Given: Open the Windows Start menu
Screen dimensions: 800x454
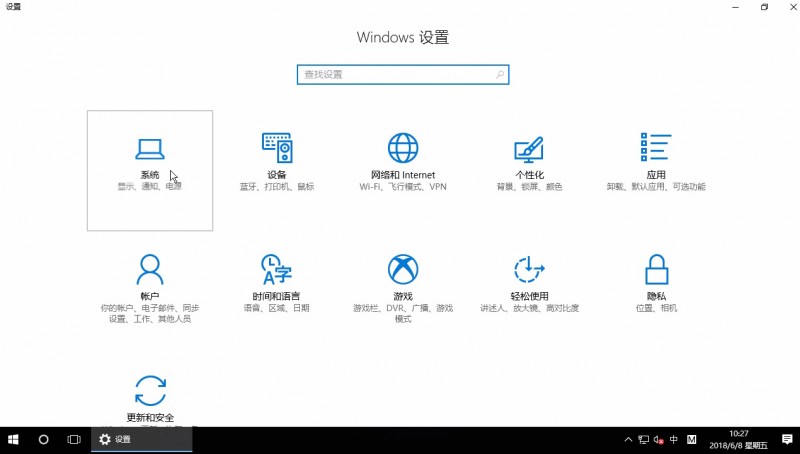Looking at the screenshot, I should pyautogui.click(x=13, y=440).
